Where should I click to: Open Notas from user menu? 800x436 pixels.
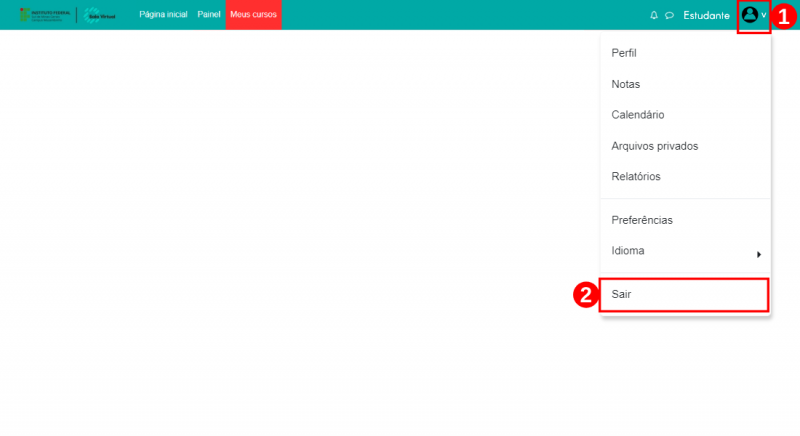[x=685, y=84]
